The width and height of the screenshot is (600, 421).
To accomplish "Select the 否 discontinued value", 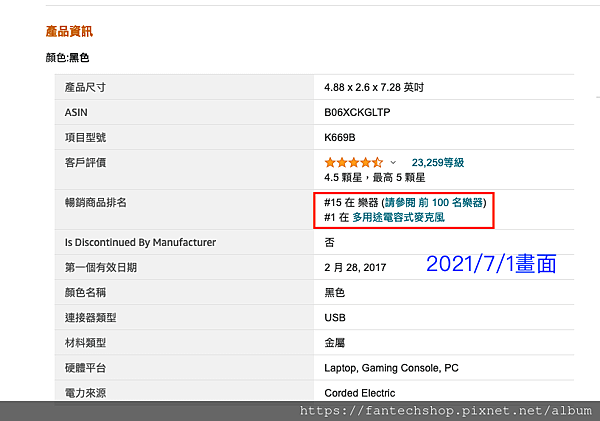I will click(329, 243).
